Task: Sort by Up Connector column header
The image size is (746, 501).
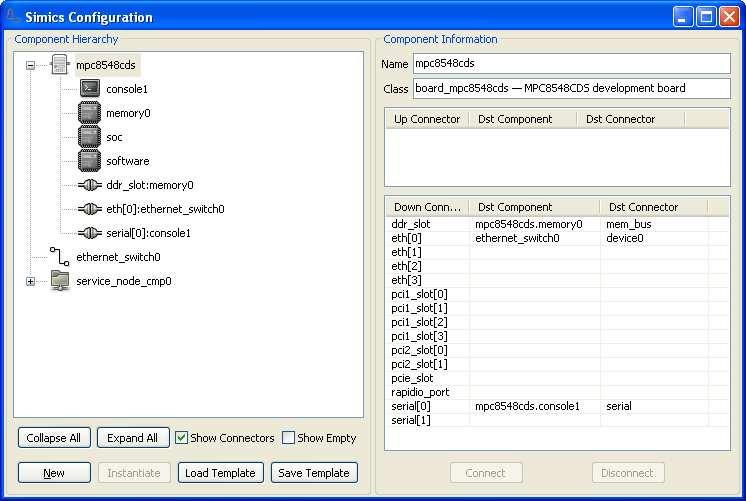Action: click(427, 119)
